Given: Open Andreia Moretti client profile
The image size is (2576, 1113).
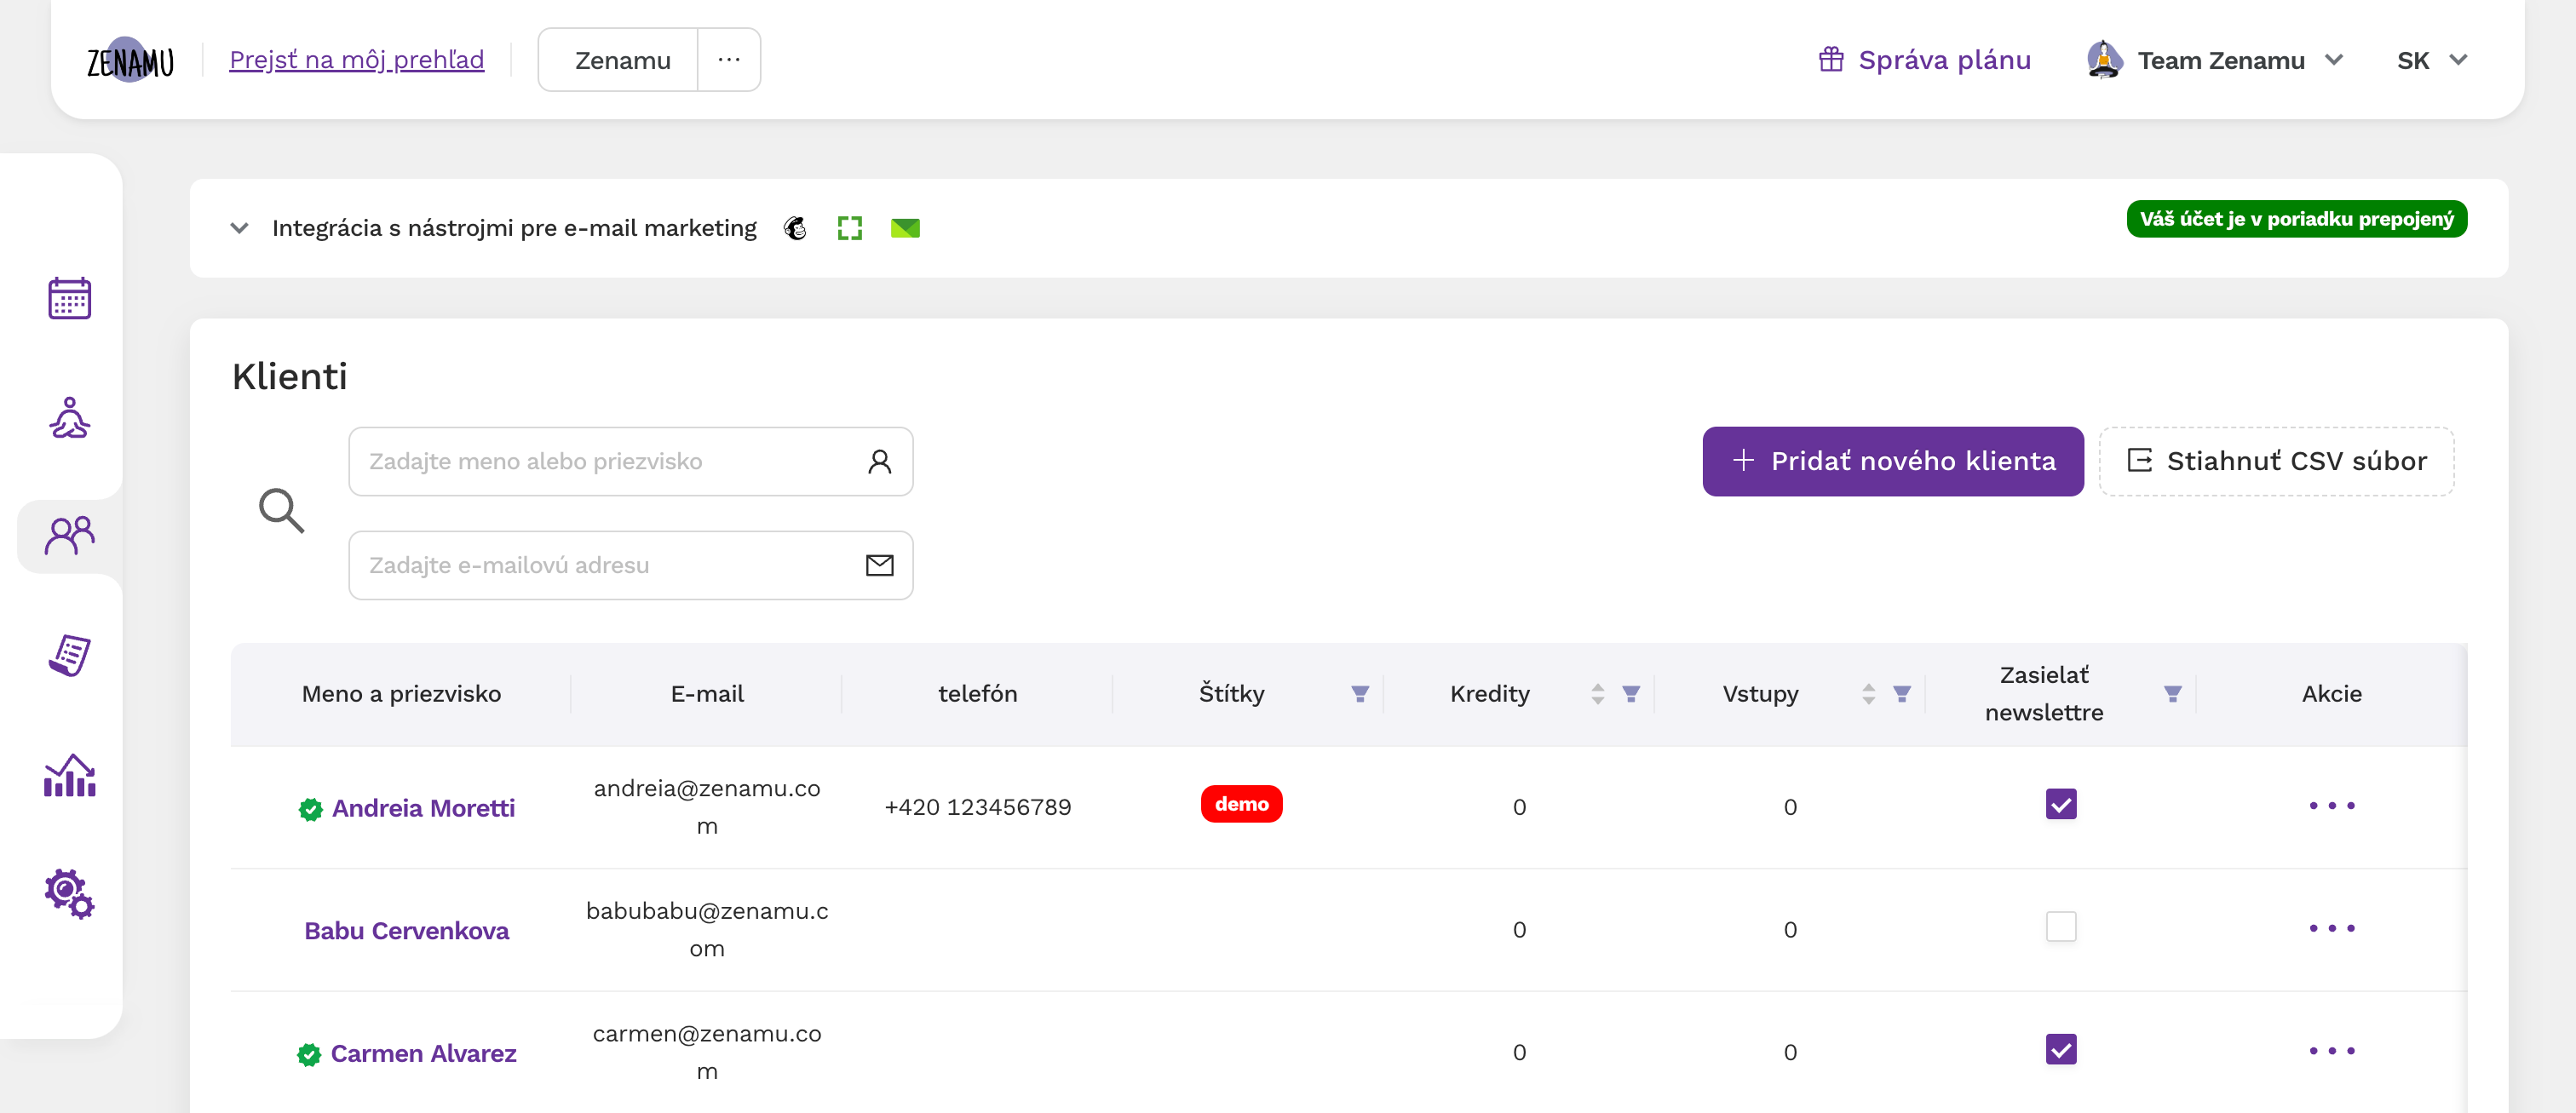Looking at the screenshot, I should coord(423,808).
